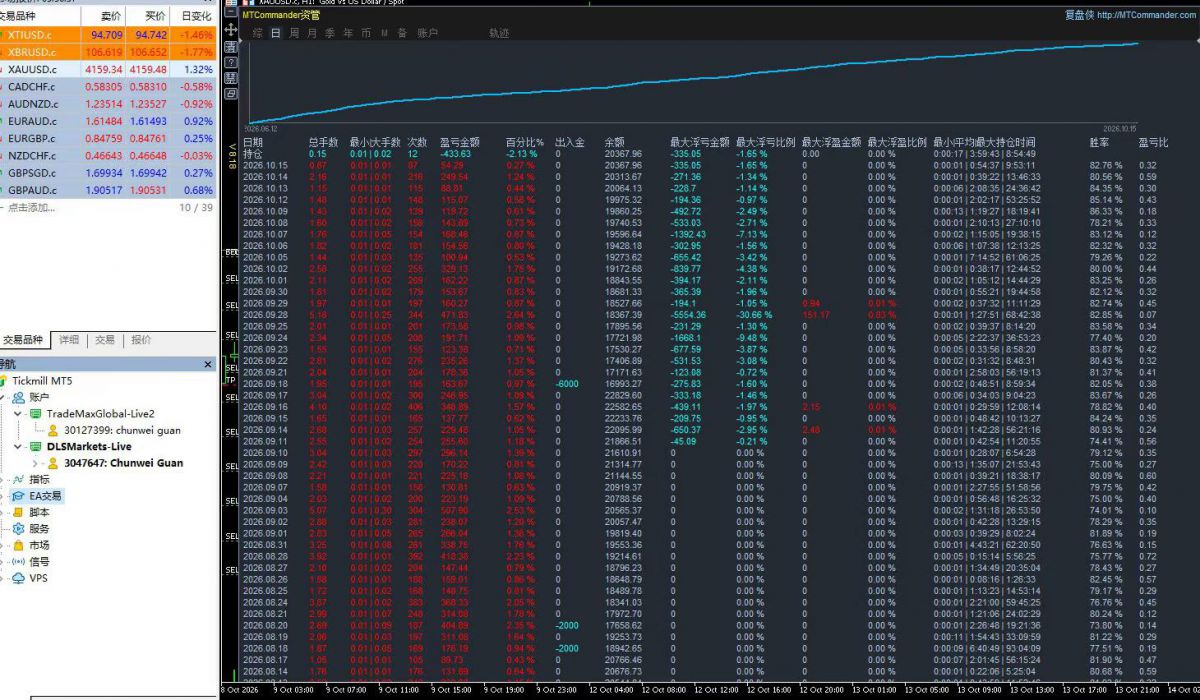Open the 报价 tab
The height and width of the screenshot is (700, 1200).
point(141,340)
